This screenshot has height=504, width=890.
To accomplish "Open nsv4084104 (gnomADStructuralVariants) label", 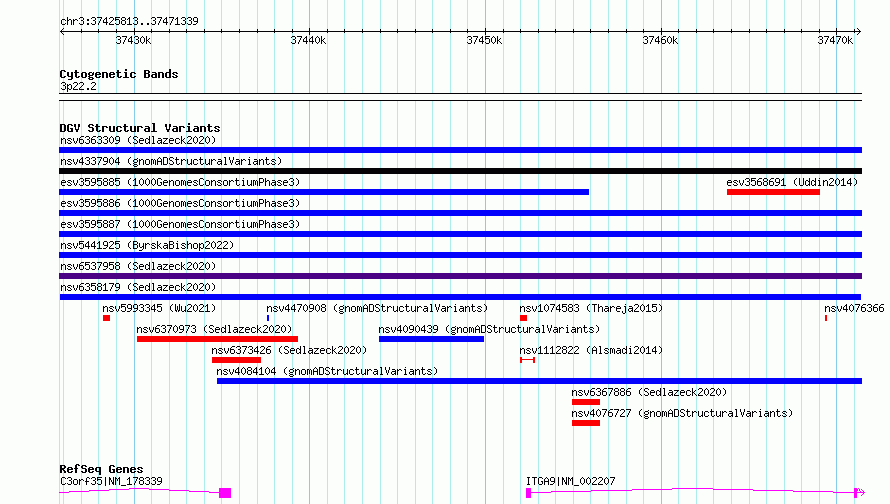I will [x=327, y=371].
